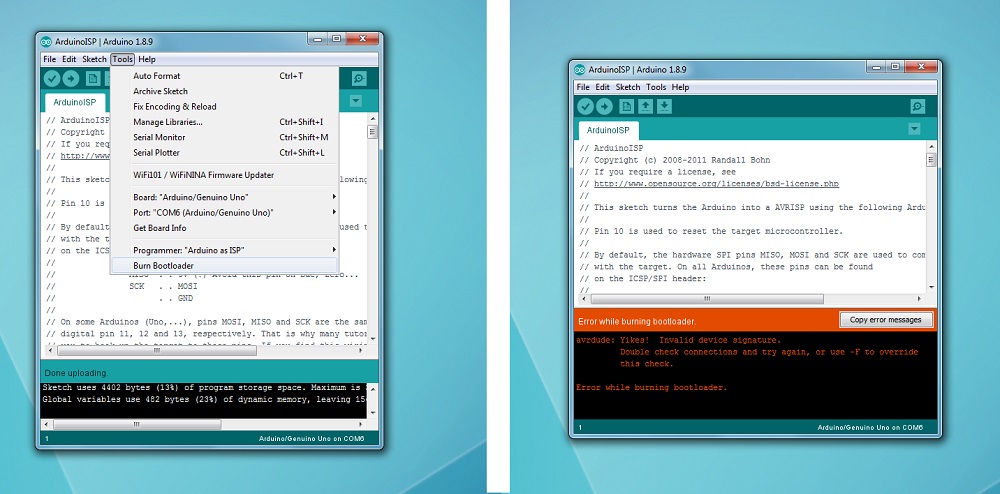Minimize the right Arduino window
1000x494 pixels.
click(877, 67)
